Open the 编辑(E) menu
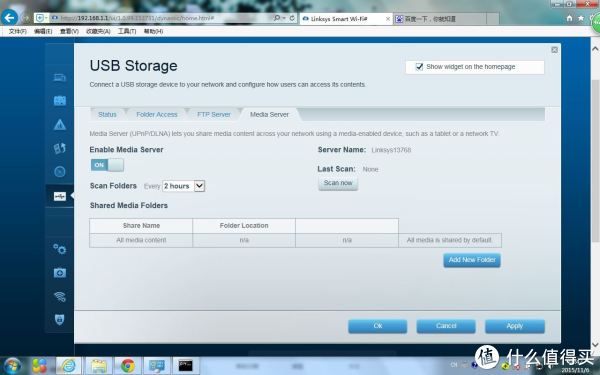 (43, 31)
